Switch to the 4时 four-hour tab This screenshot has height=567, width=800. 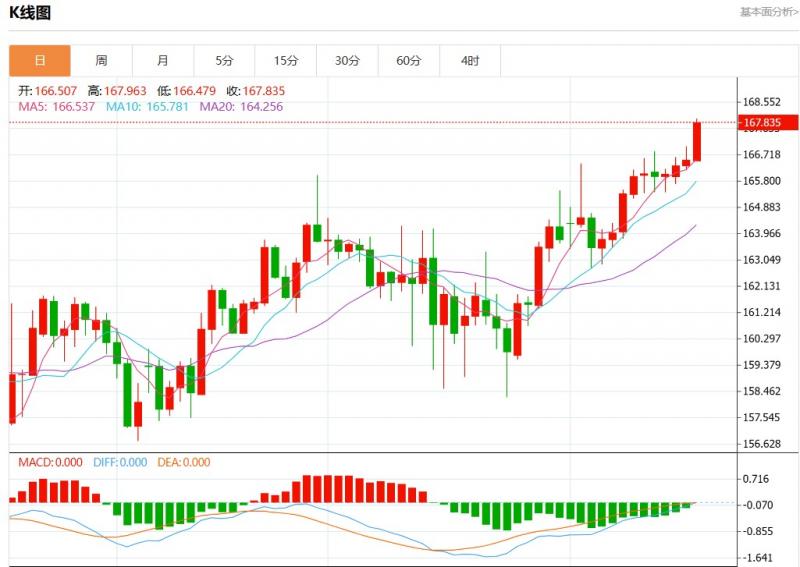470,61
